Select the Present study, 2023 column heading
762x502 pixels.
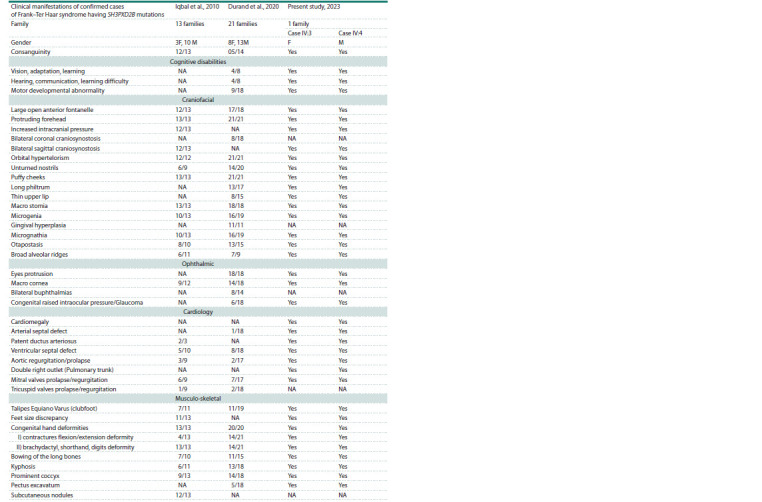pos(314,7)
